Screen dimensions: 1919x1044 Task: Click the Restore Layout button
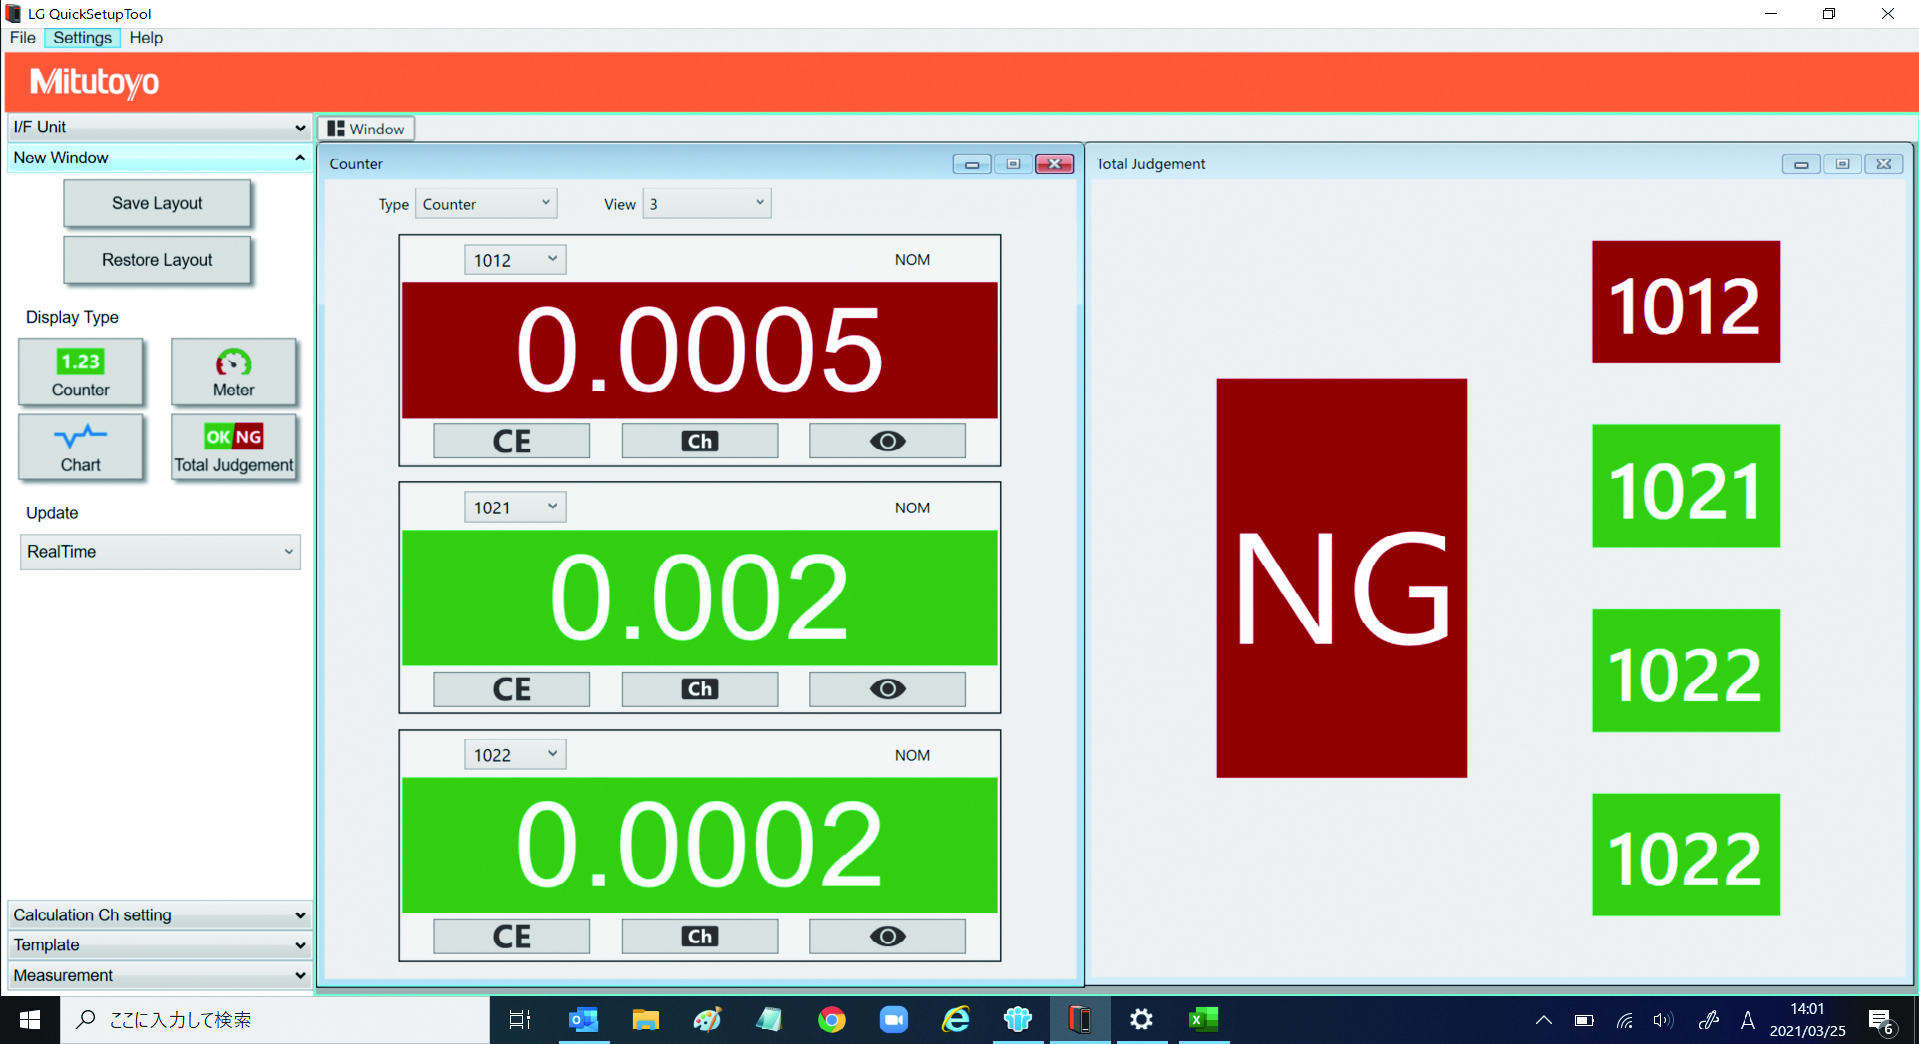click(x=157, y=260)
